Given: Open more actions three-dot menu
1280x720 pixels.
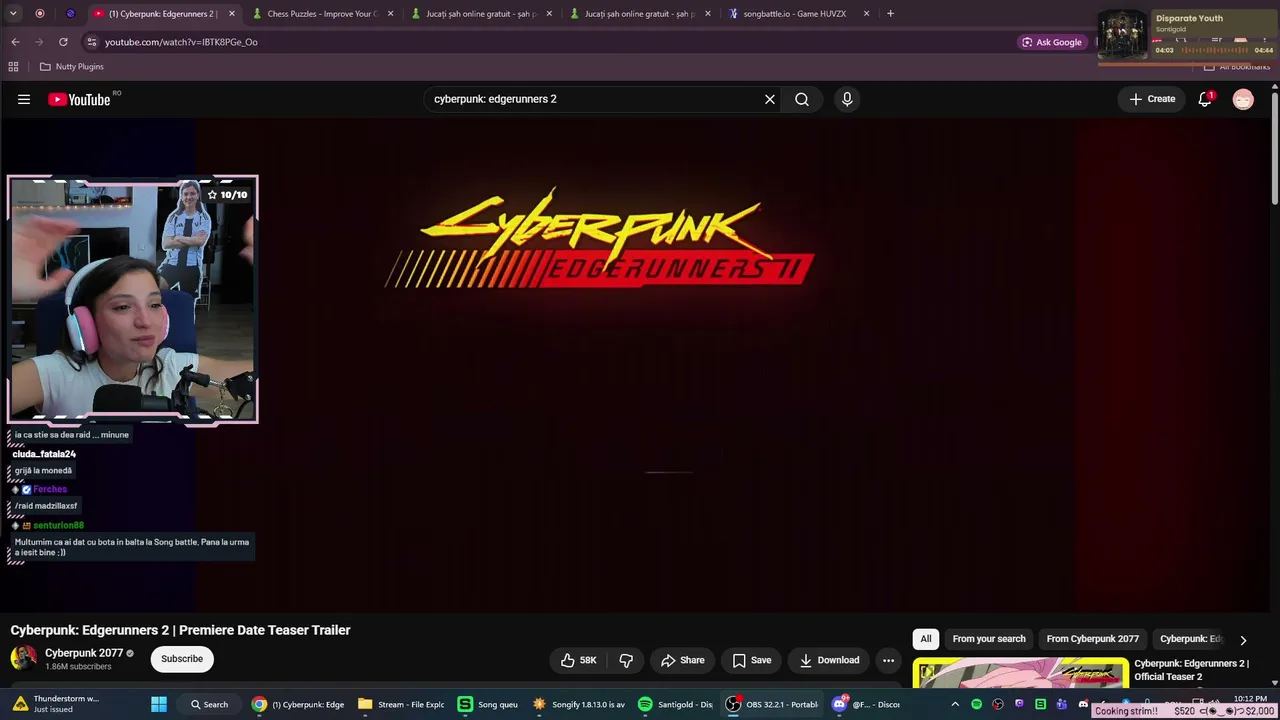Looking at the screenshot, I should pyautogui.click(x=888, y=660).
